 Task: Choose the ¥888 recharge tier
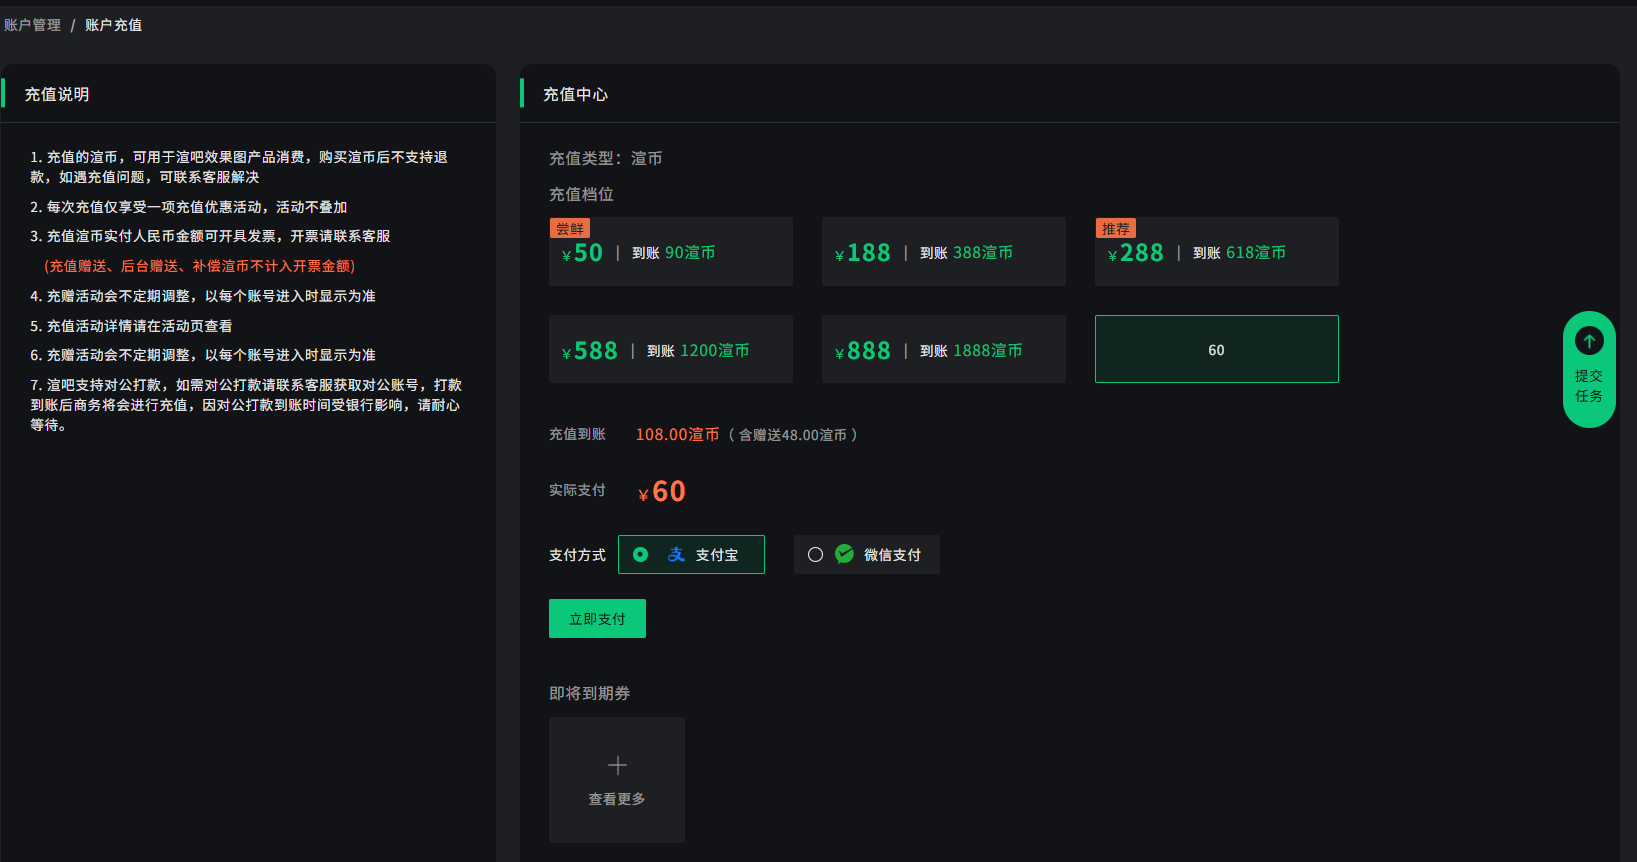tap(943, 350)
